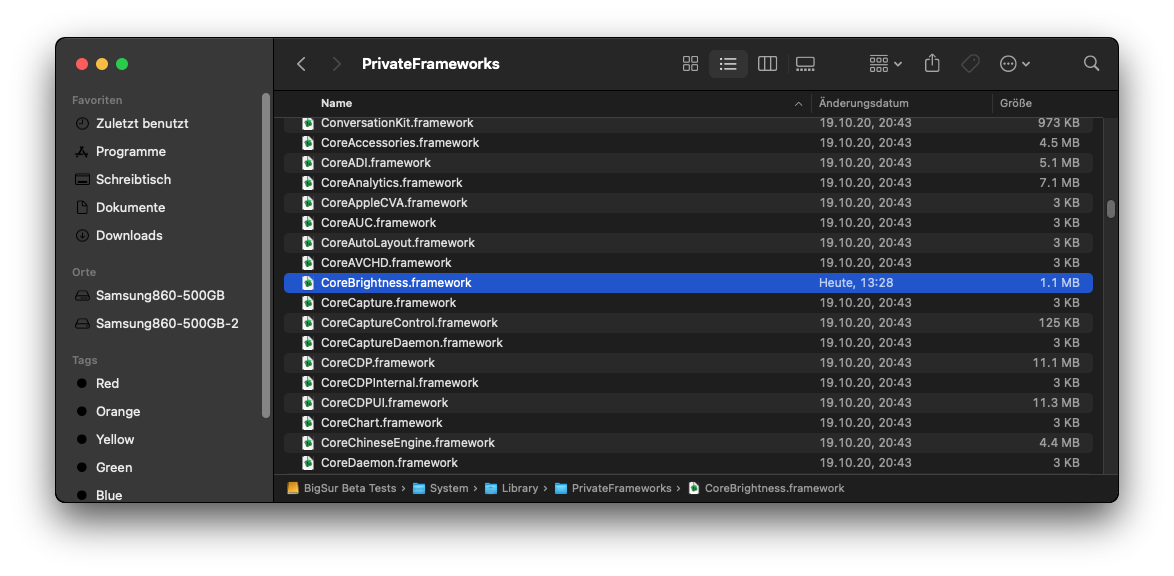Viewport: 1174px width, 576px height.
Task: Select CoreCDPInternal.framework row
Action: click(688, 383)
